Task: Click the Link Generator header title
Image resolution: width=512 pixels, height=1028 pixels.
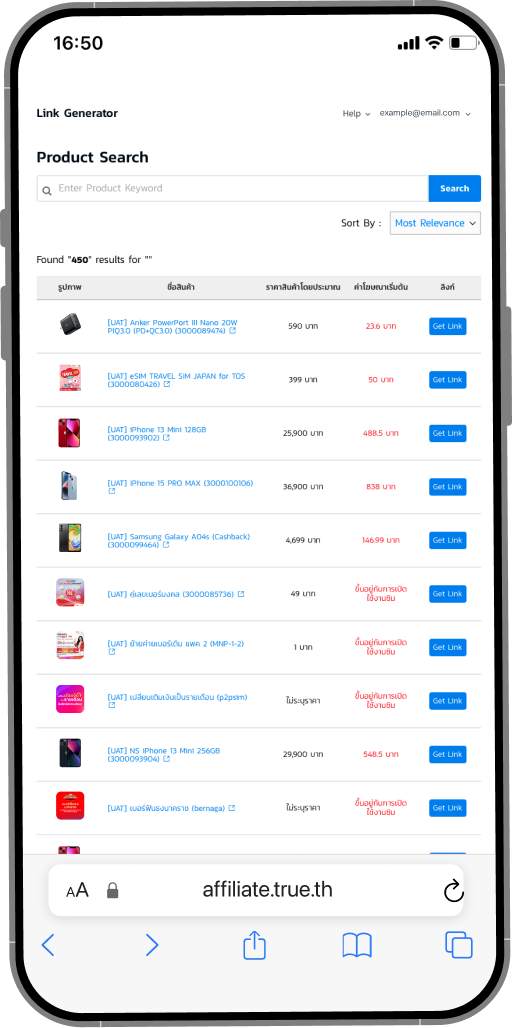Action: pos(77,113)
